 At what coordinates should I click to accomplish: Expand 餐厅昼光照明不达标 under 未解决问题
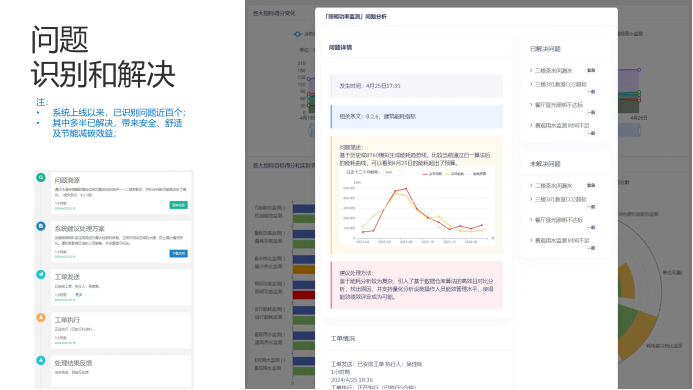coord(556,220)
